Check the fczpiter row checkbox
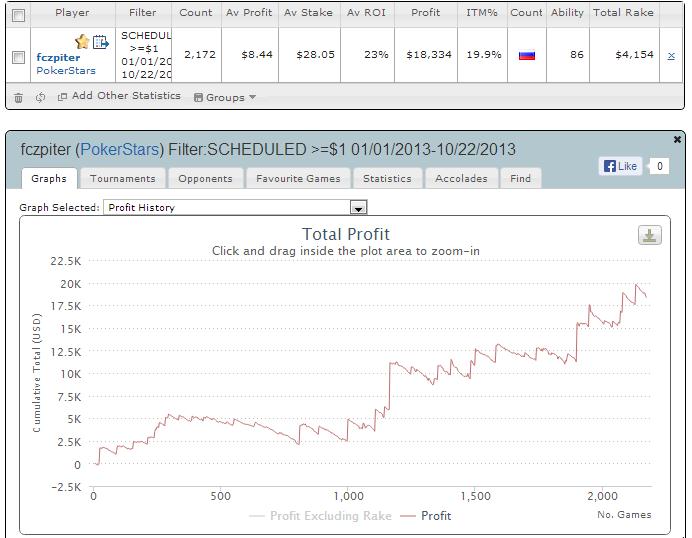692x538 pixels. (x=19, y=57)
